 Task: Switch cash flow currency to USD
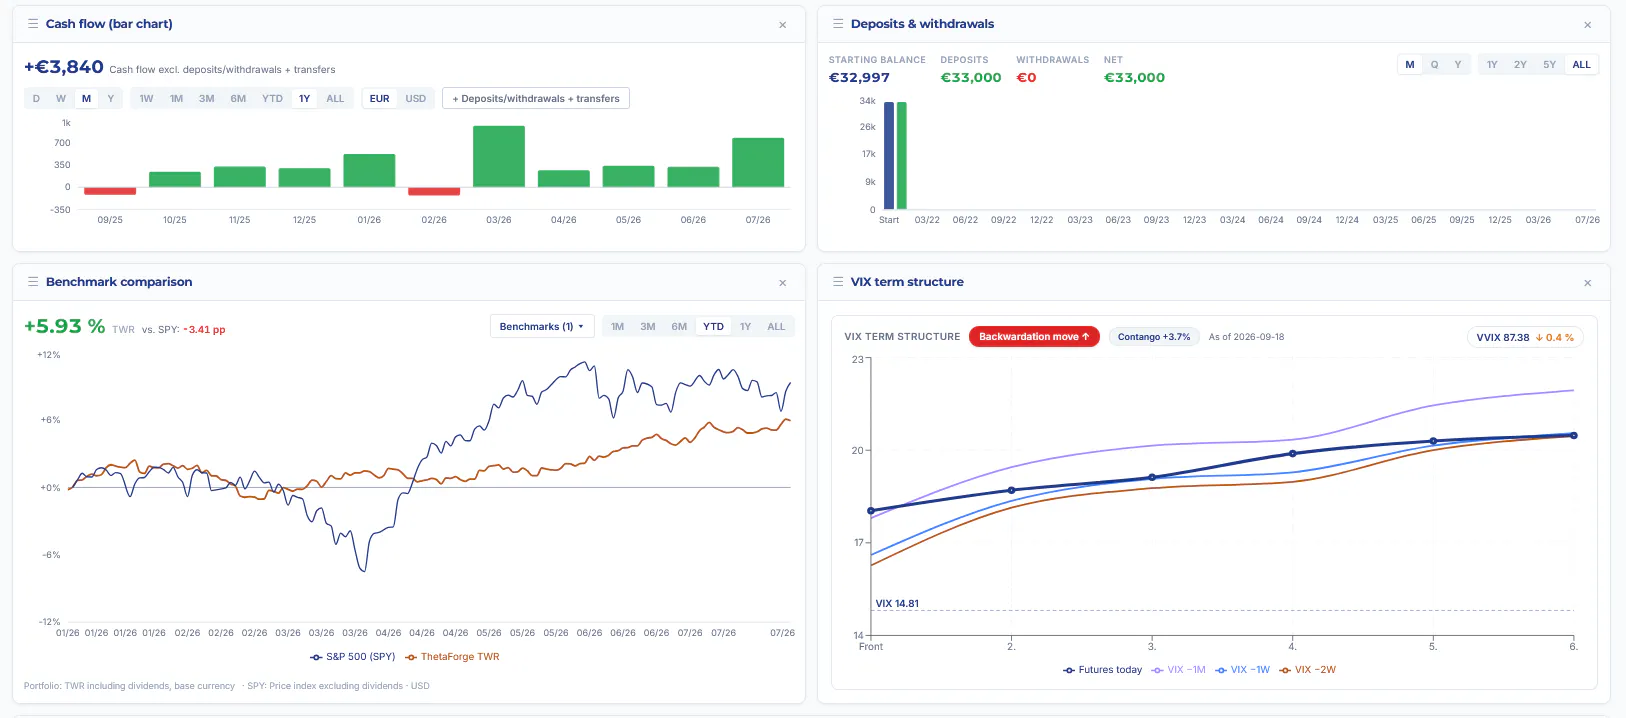point(416,98)
